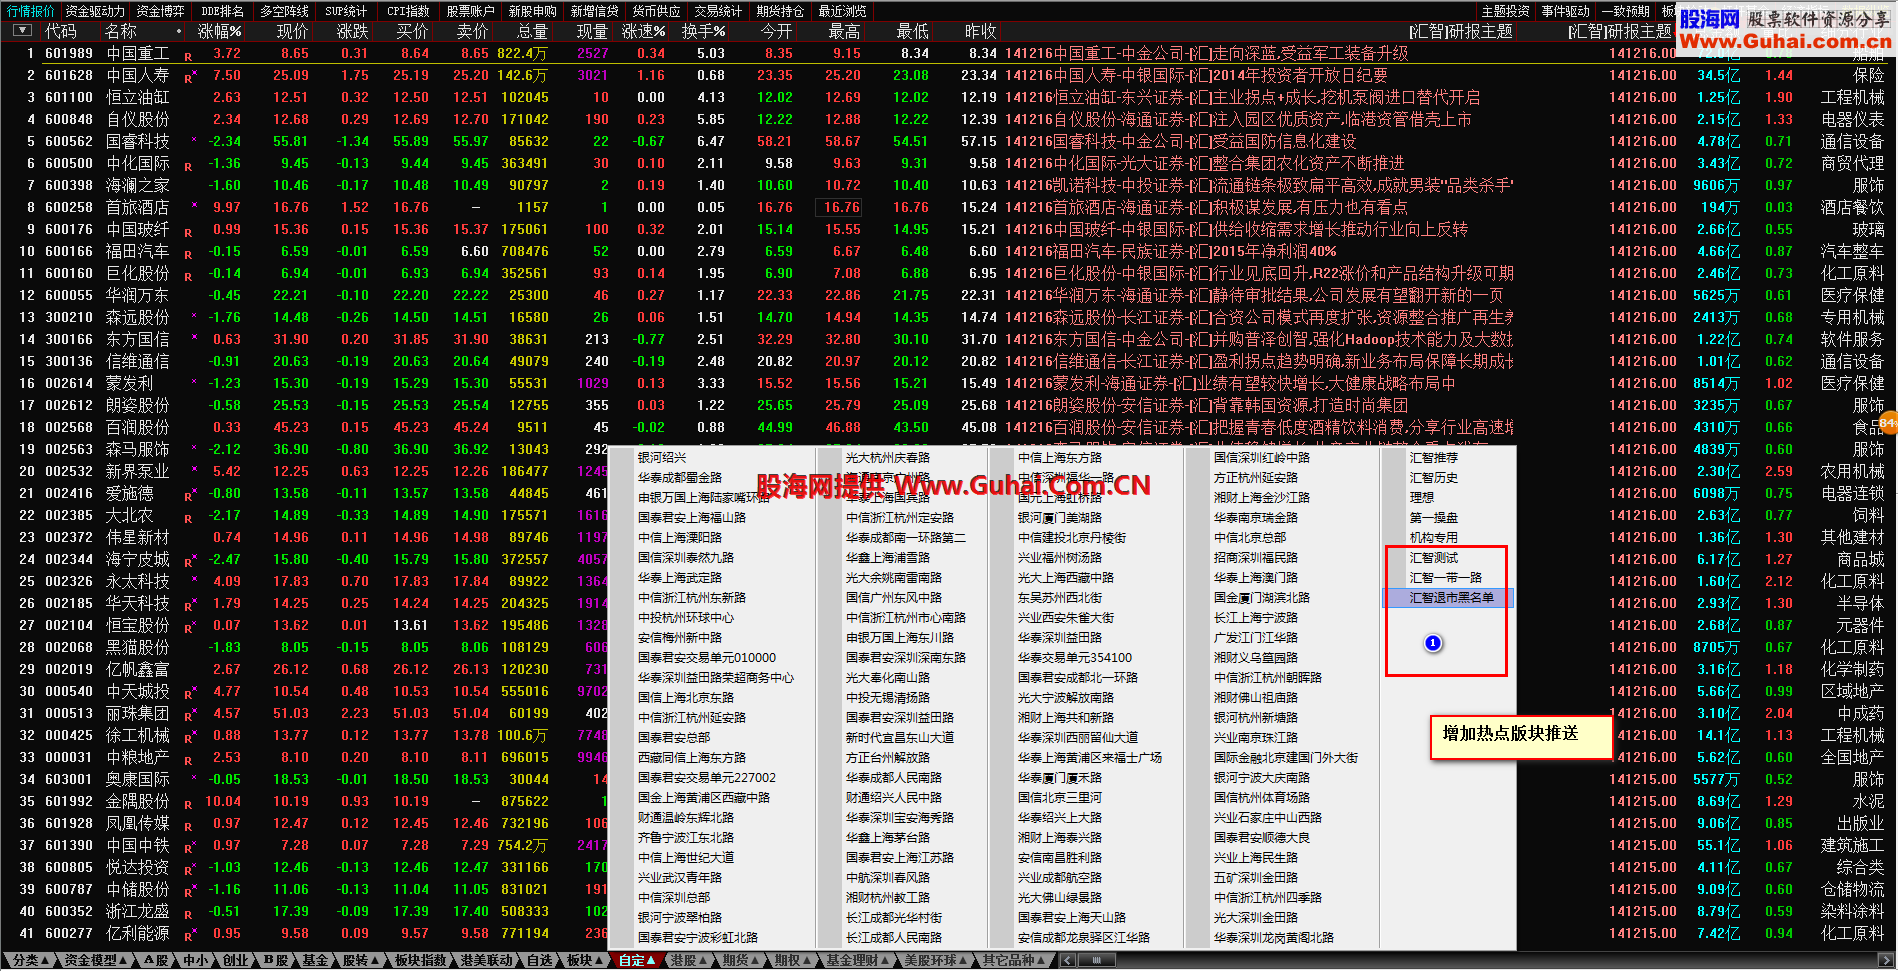This screenshot has width=1898, height=971.
Task: Sort by the 昨收 column header
Action: 980,31
